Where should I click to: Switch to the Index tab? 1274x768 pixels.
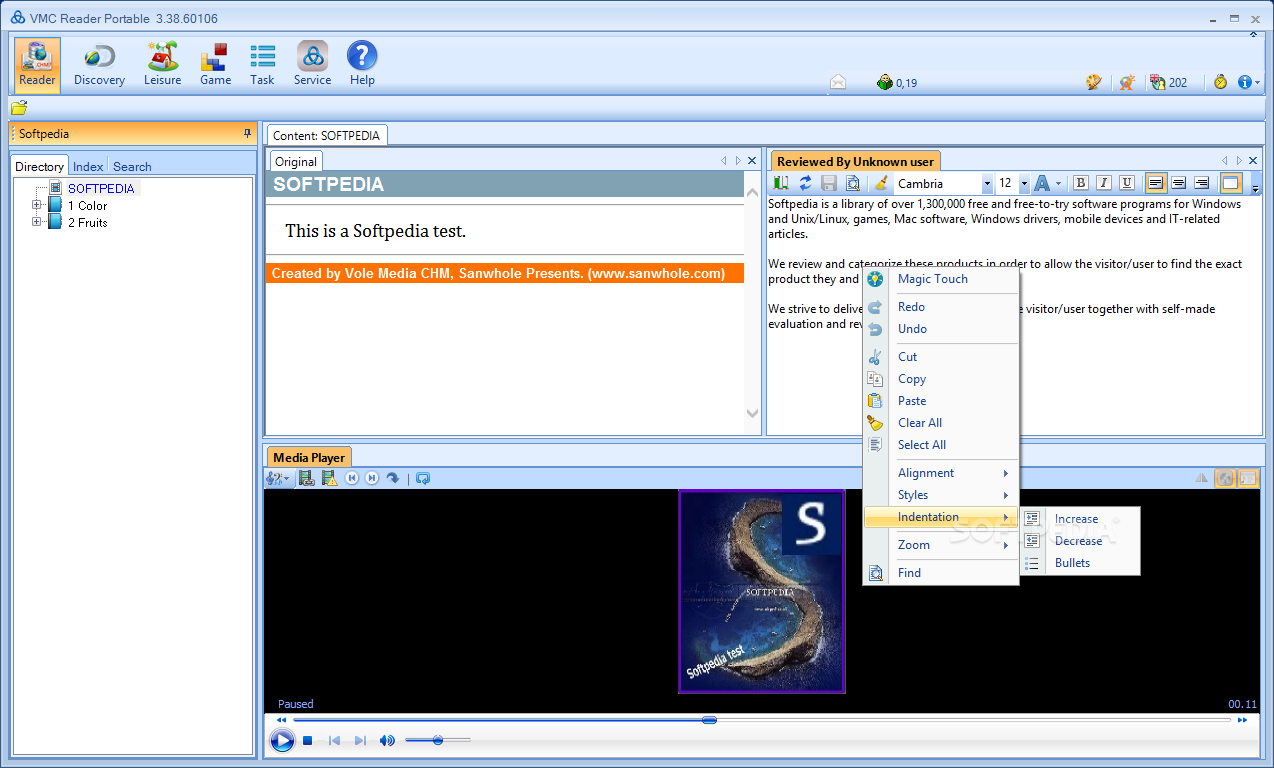point(88,167)
